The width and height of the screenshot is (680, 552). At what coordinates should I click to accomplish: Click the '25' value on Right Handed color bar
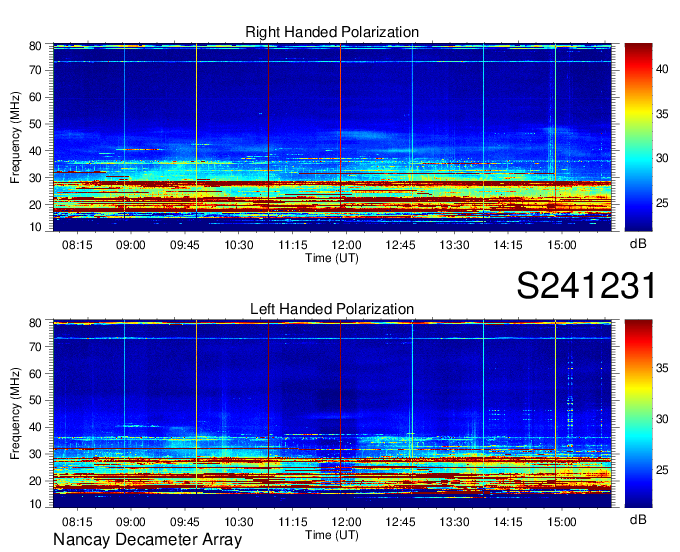point(662,203)
